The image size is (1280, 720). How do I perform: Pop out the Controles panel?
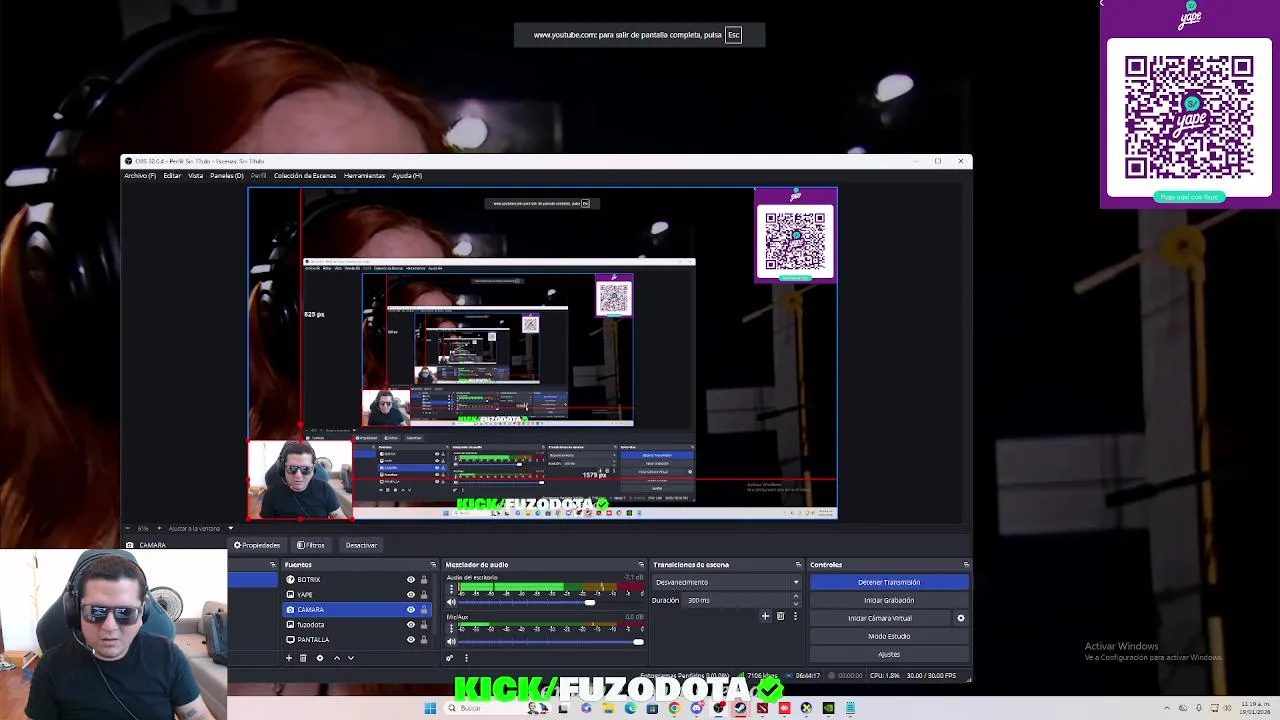[965, 565]
